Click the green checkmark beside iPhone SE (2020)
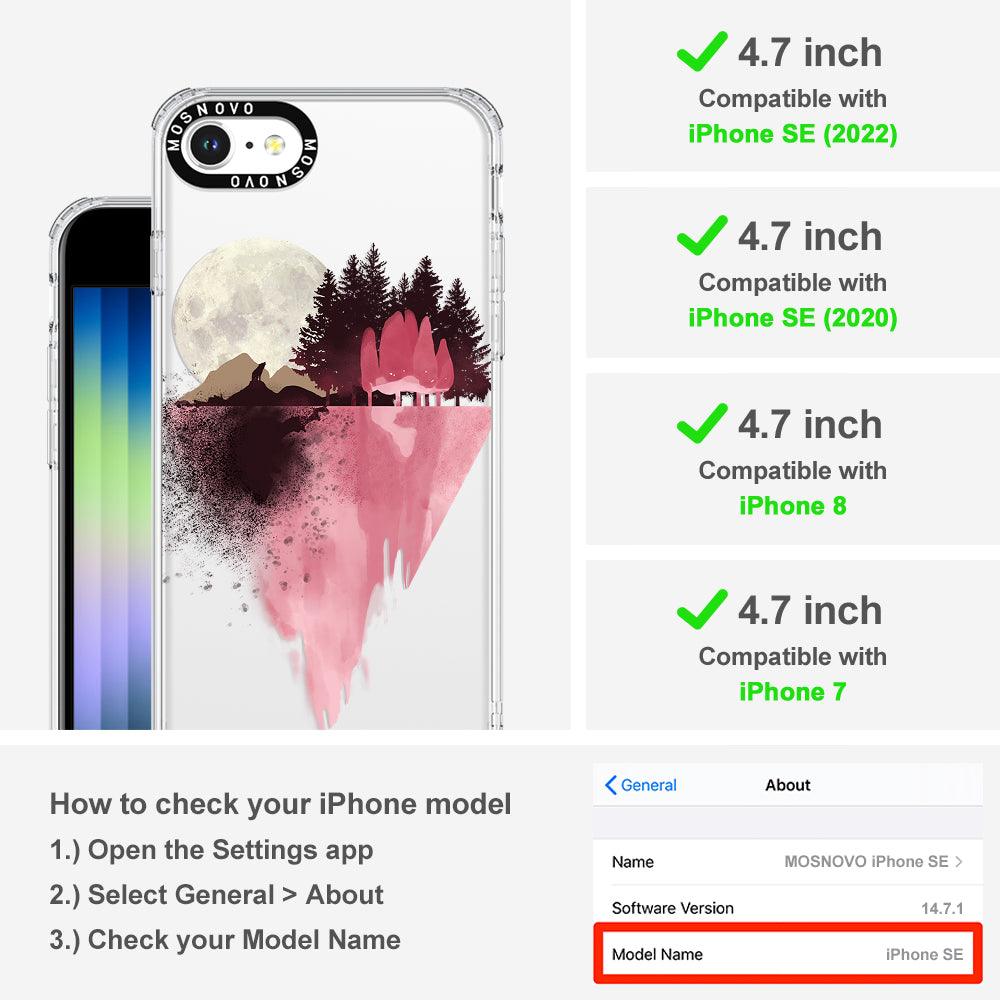Viewport: 1000px width, 1000px height. coord(702,235)
